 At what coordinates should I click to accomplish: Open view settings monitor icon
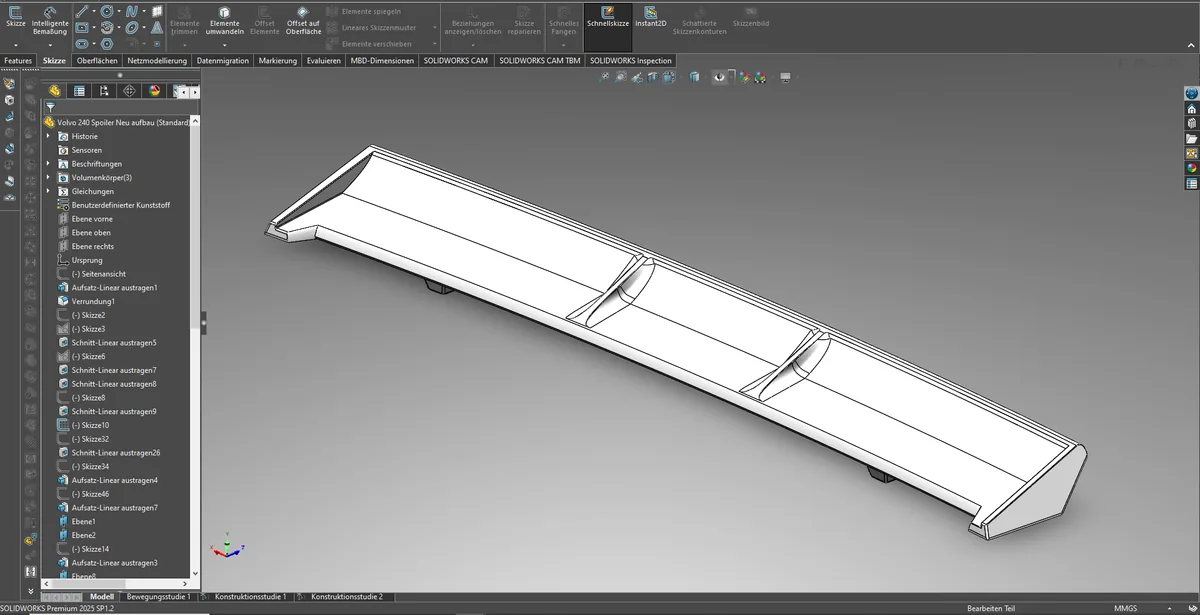click(786, 77)
